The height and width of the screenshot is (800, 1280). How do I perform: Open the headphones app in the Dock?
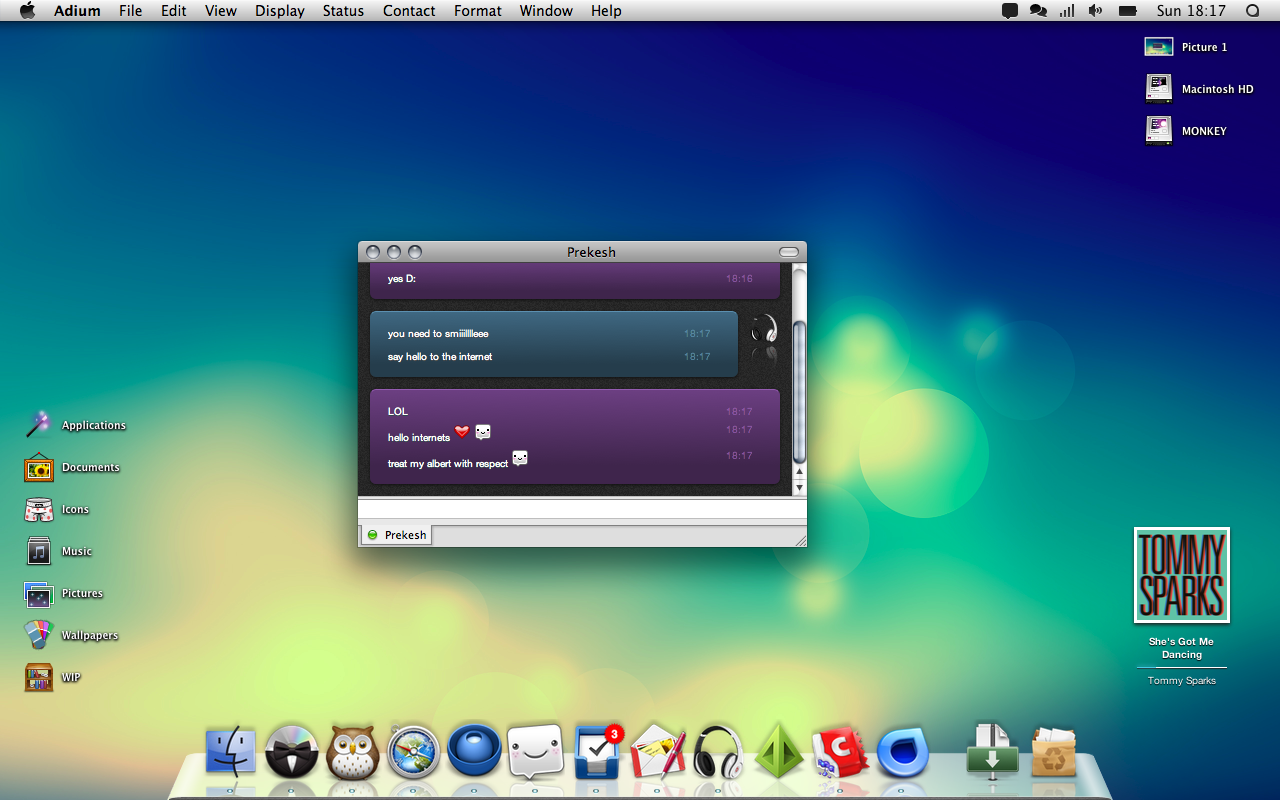click(x=718, y=752)
